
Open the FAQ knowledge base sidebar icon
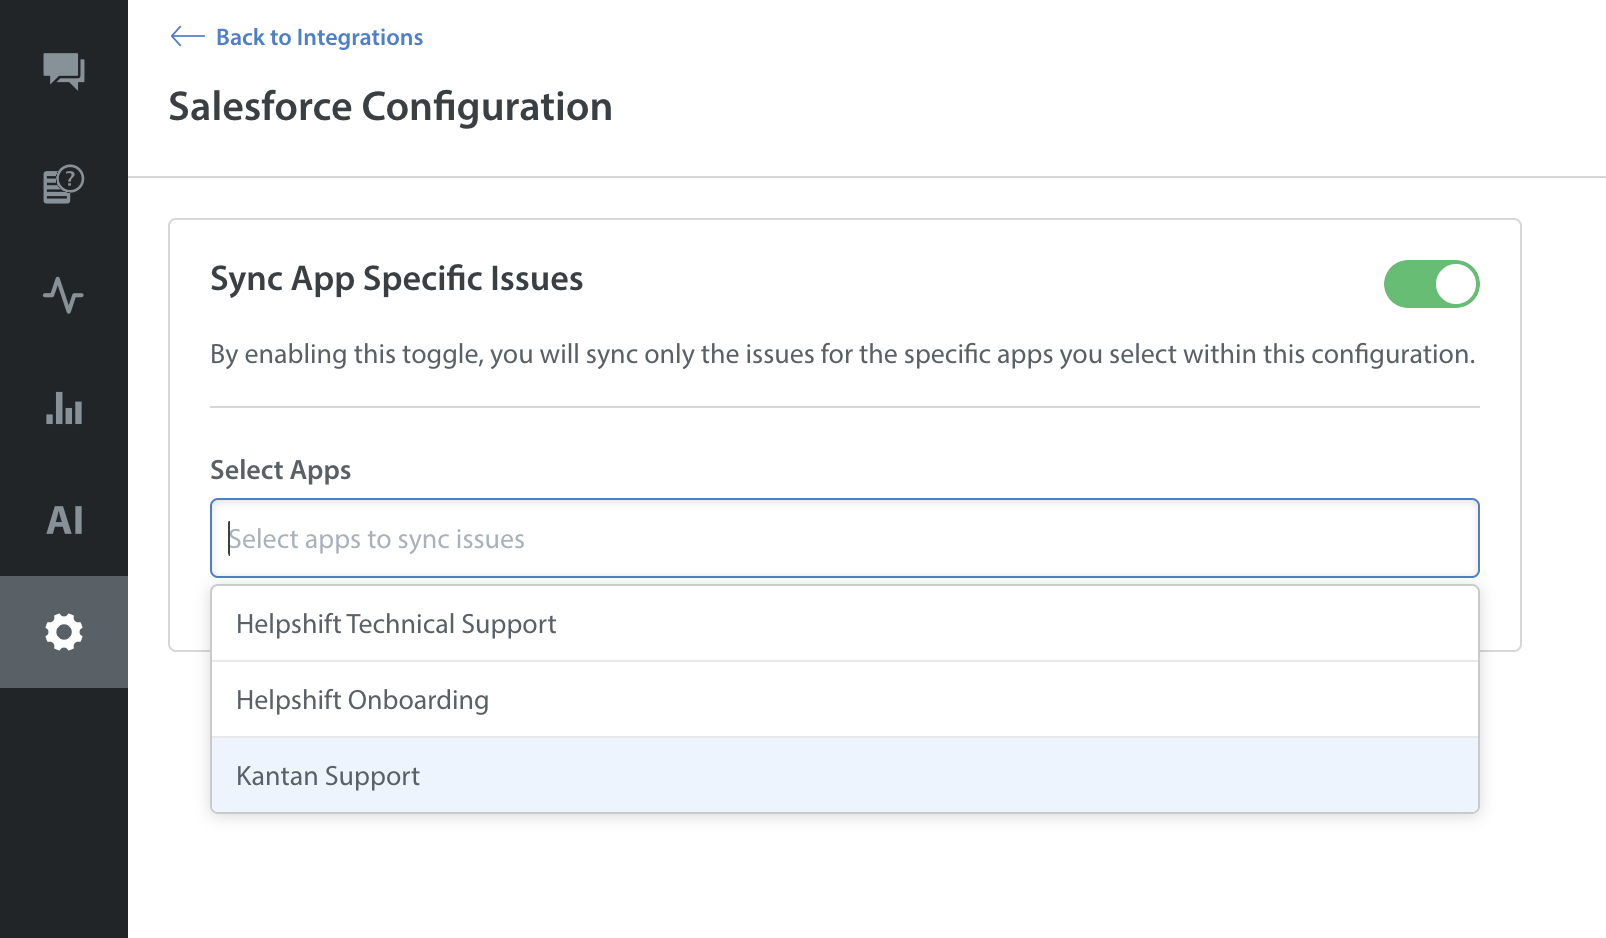pyautogui.click(x=64, y=184)
